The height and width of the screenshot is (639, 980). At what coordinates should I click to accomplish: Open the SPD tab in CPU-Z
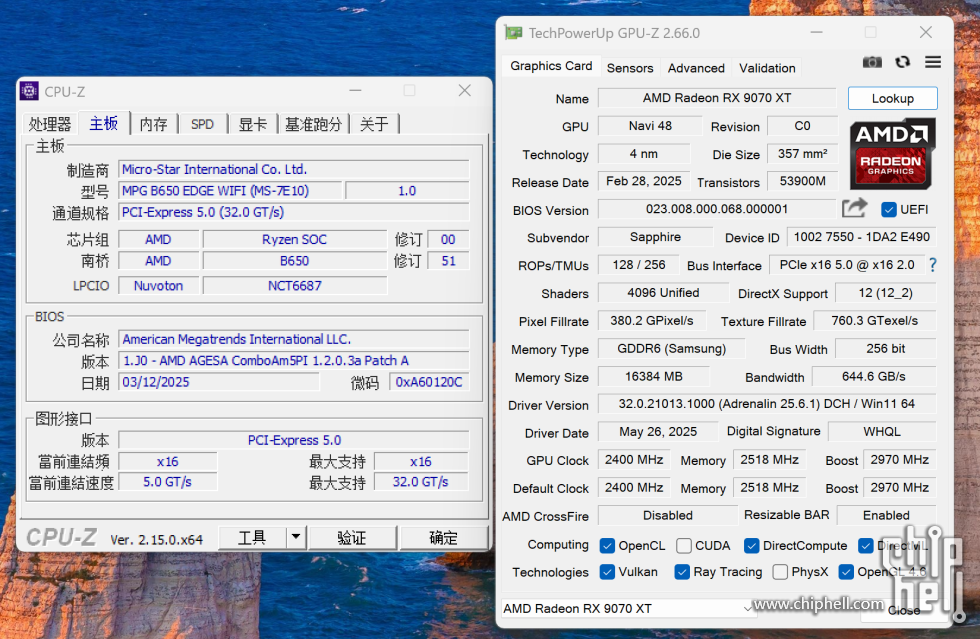(202, 124)
